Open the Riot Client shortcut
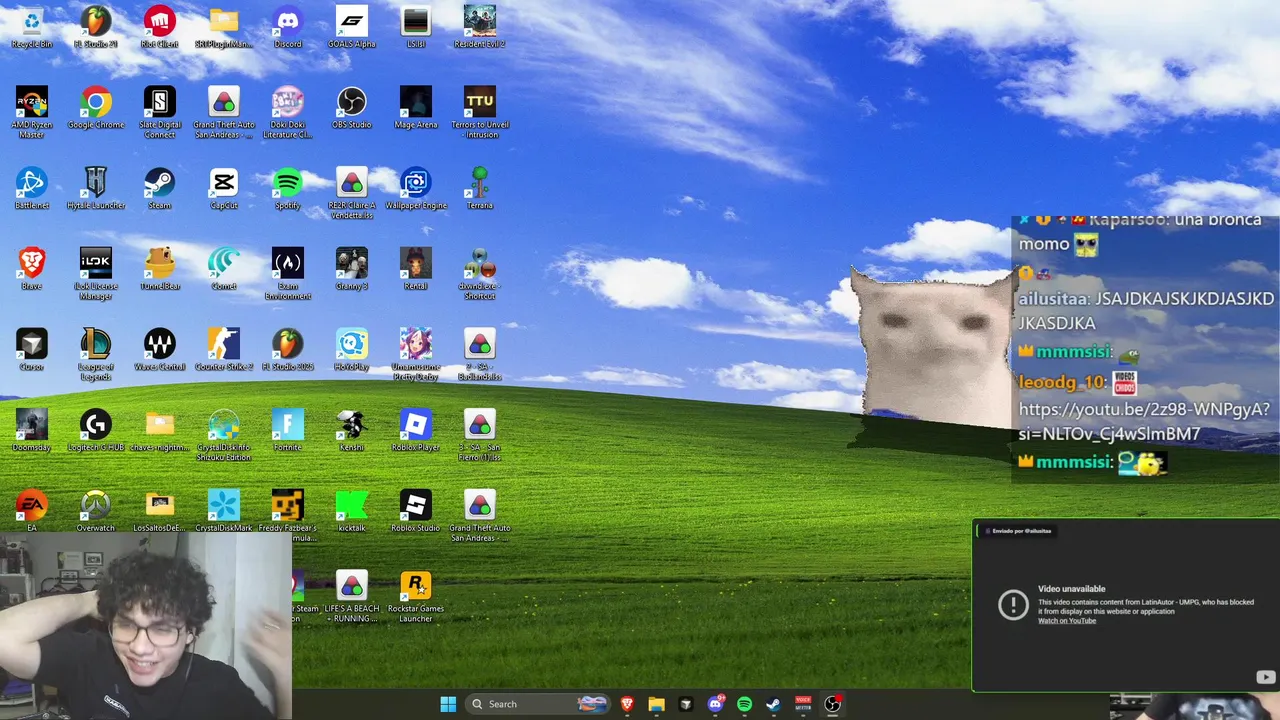 [x=160, y=26]
